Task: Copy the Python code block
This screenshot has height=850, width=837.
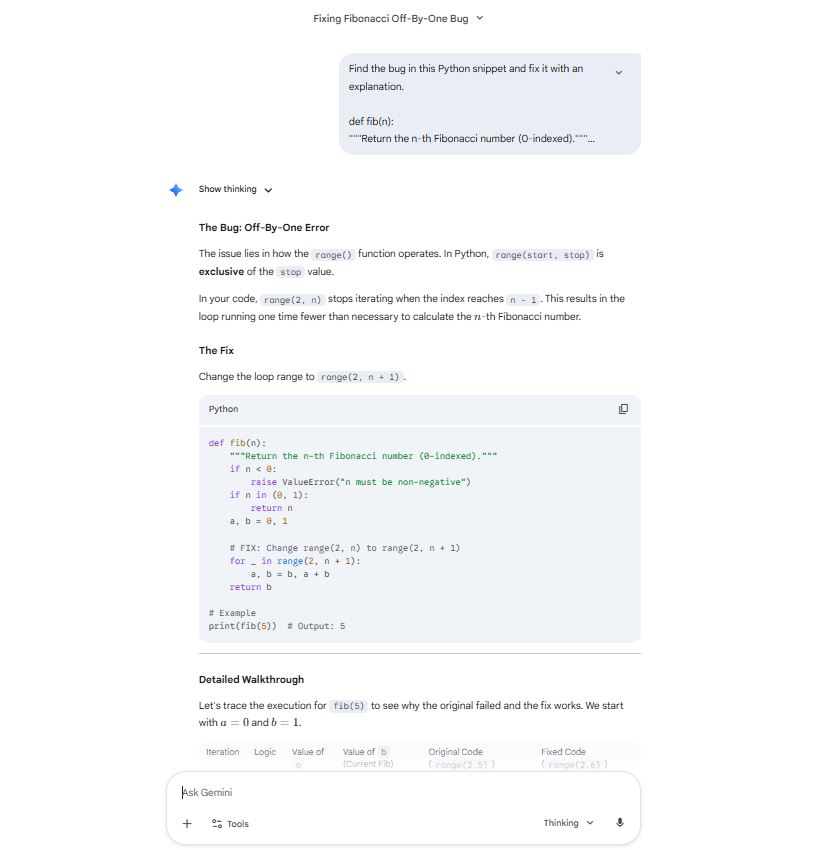Action: 623,409
